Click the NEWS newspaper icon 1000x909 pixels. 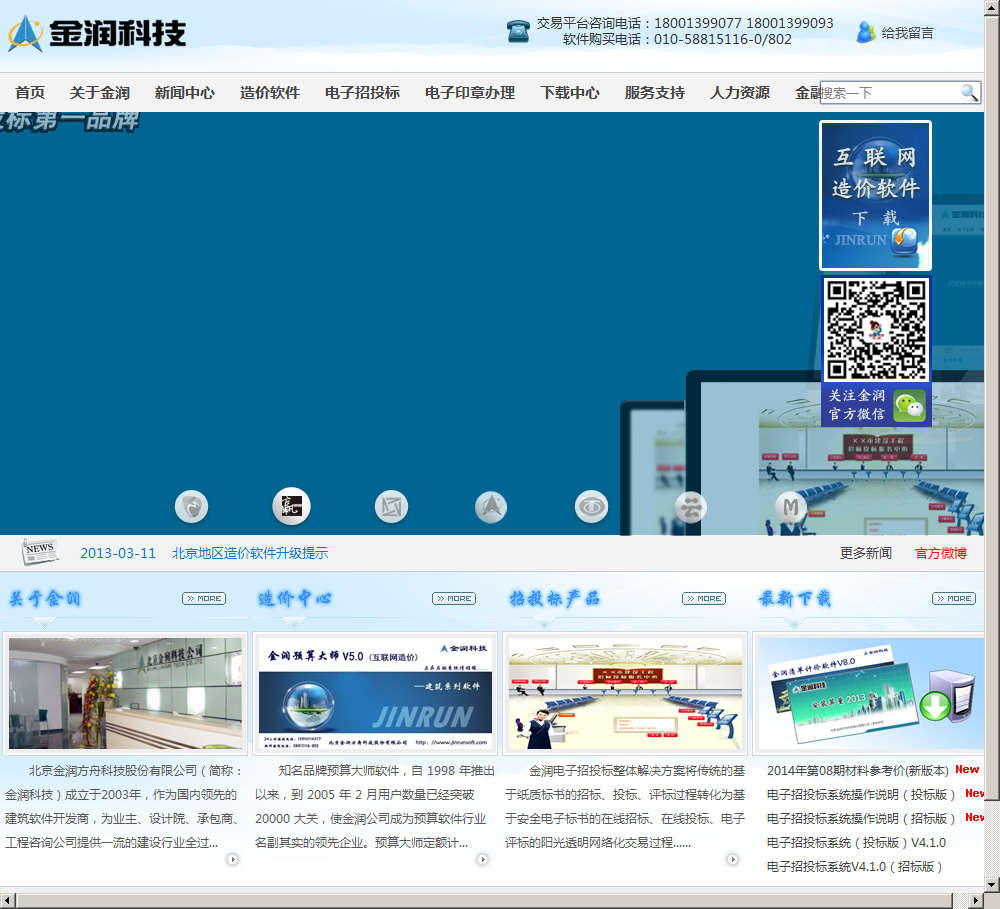pos(40,552)
